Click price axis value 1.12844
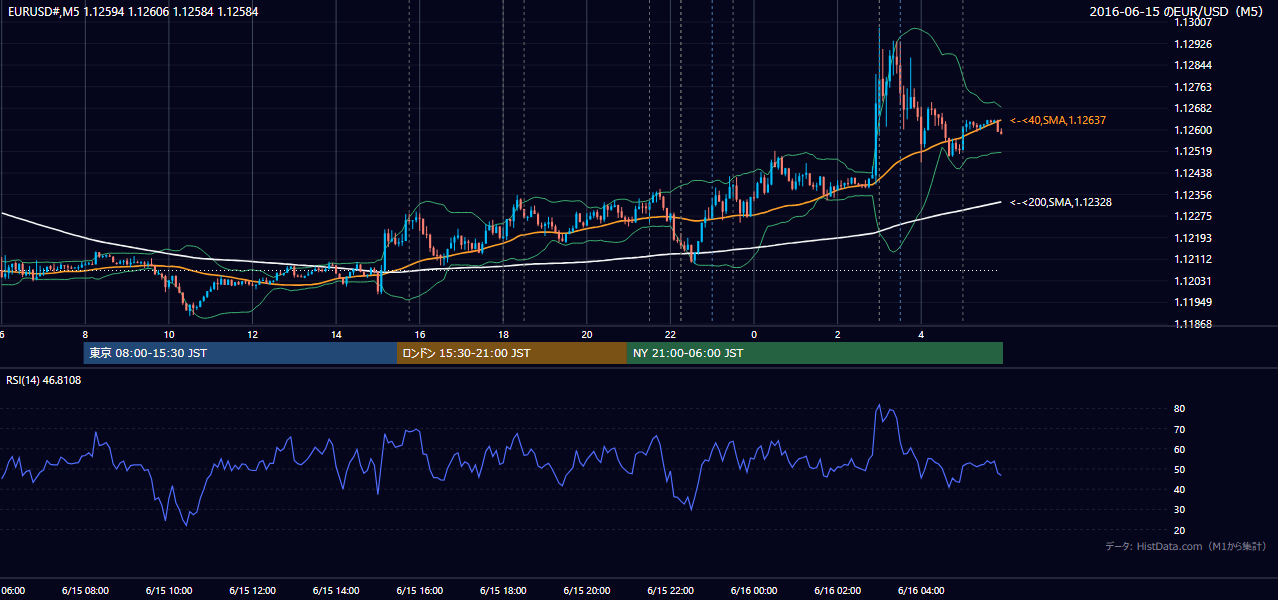 point(1192,65)
